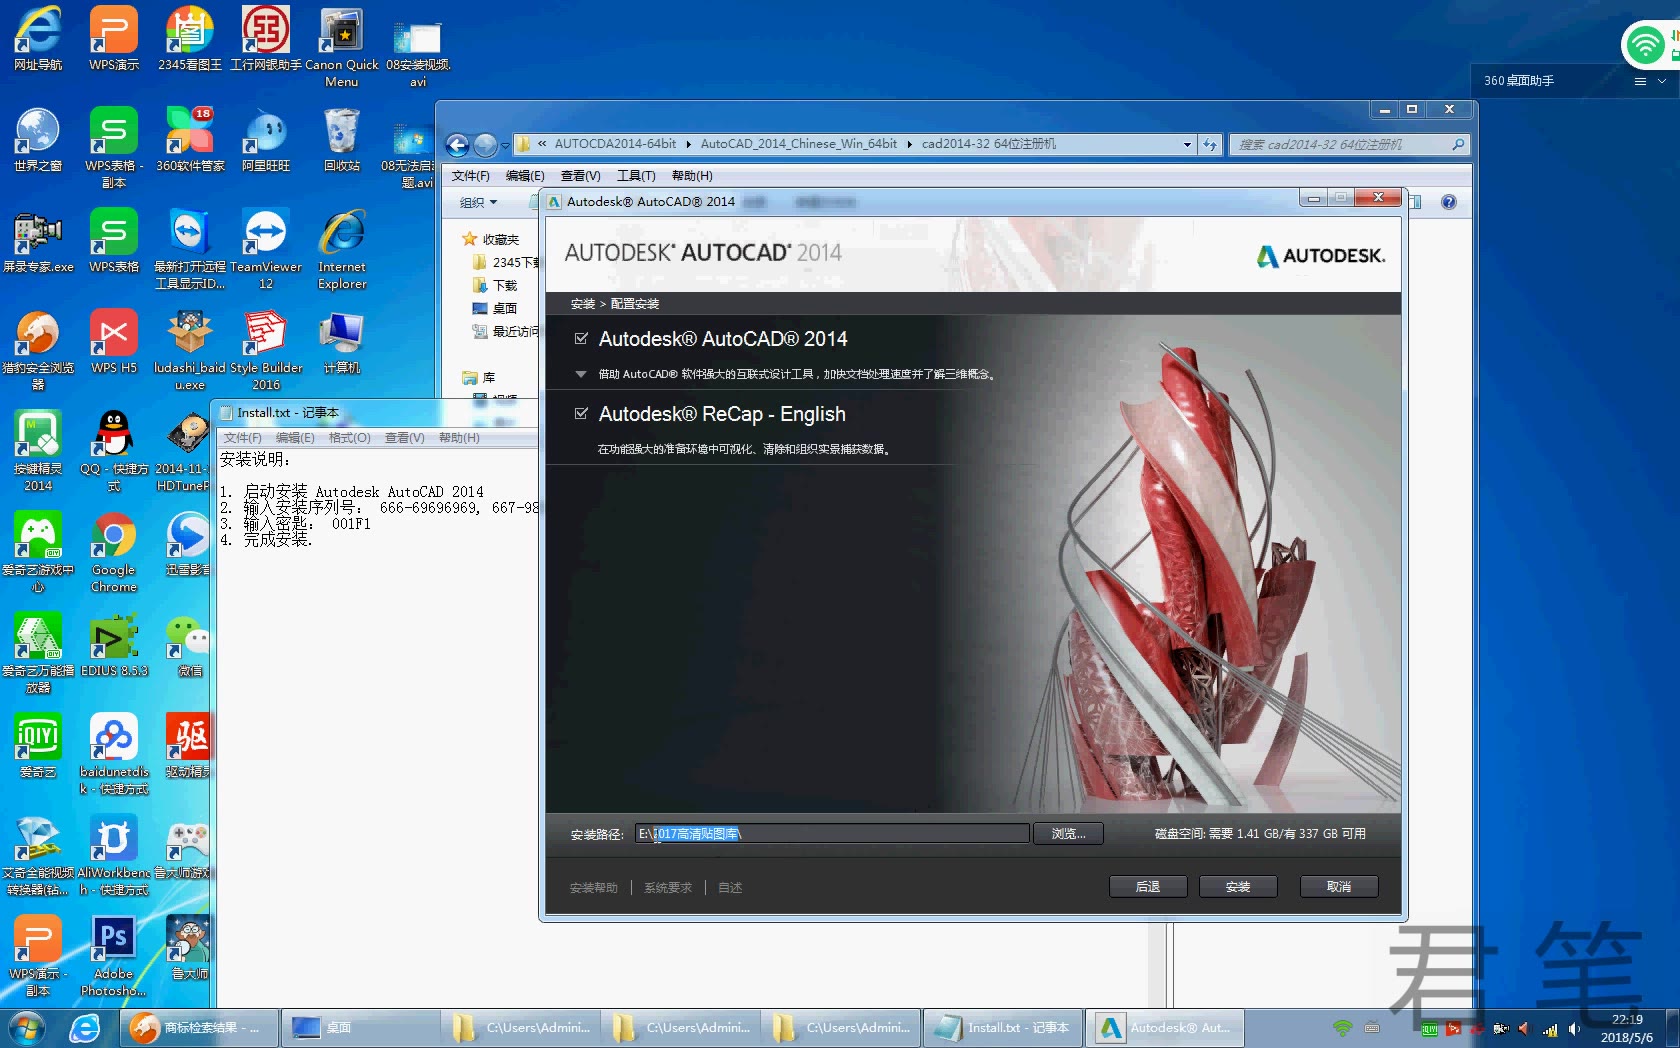
Task: Open Adobe Photoshop from the desktop
Action: 112,938
